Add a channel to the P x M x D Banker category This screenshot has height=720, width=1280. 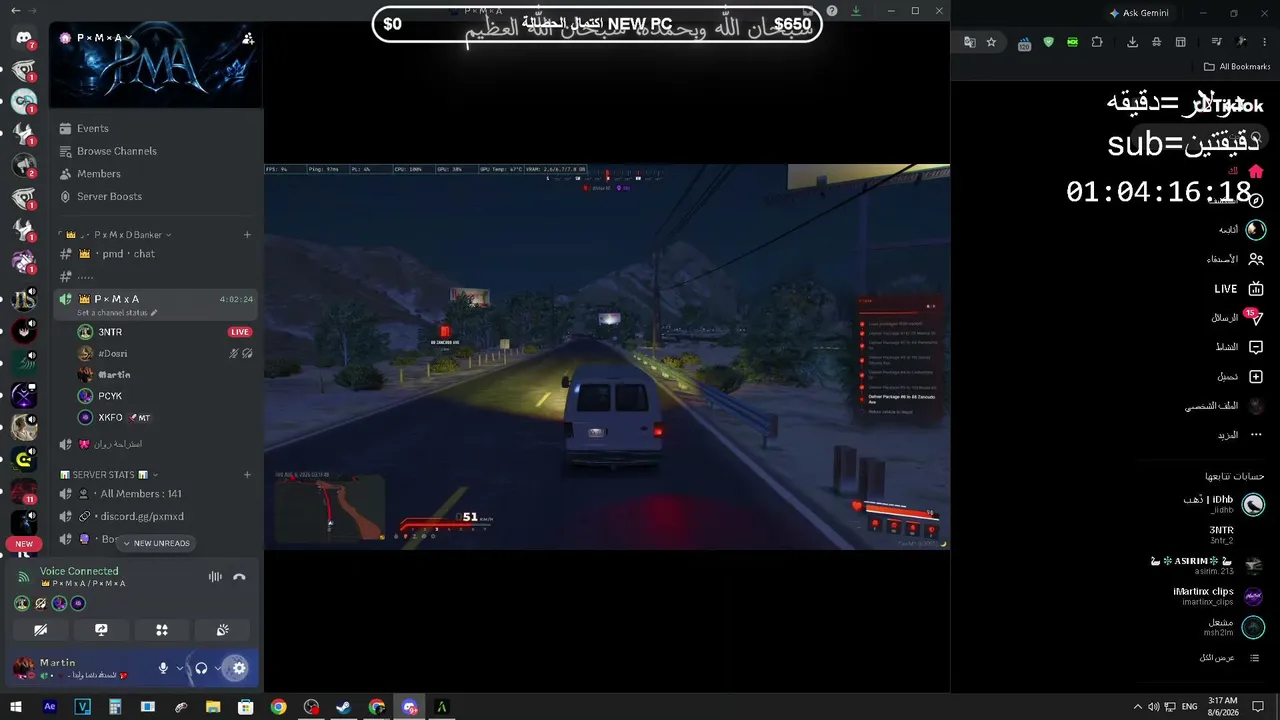click(x=247, y=235)
